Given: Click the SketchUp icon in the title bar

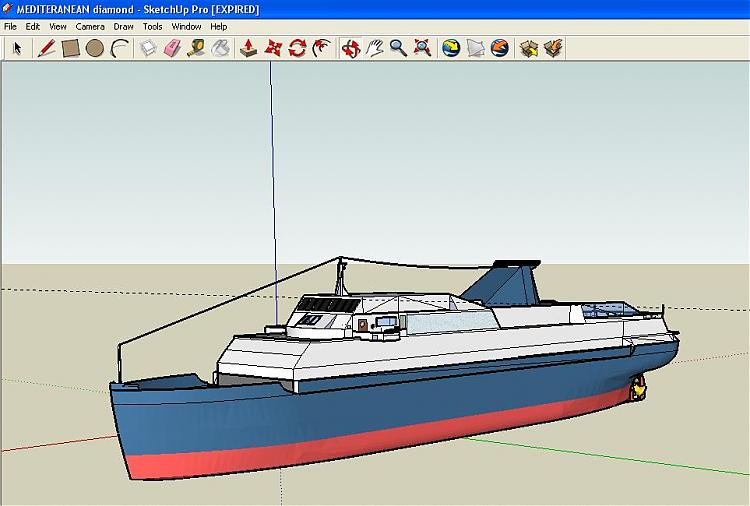Looking at the screenshot, I should pyautogui.click(x=7, y=9).
